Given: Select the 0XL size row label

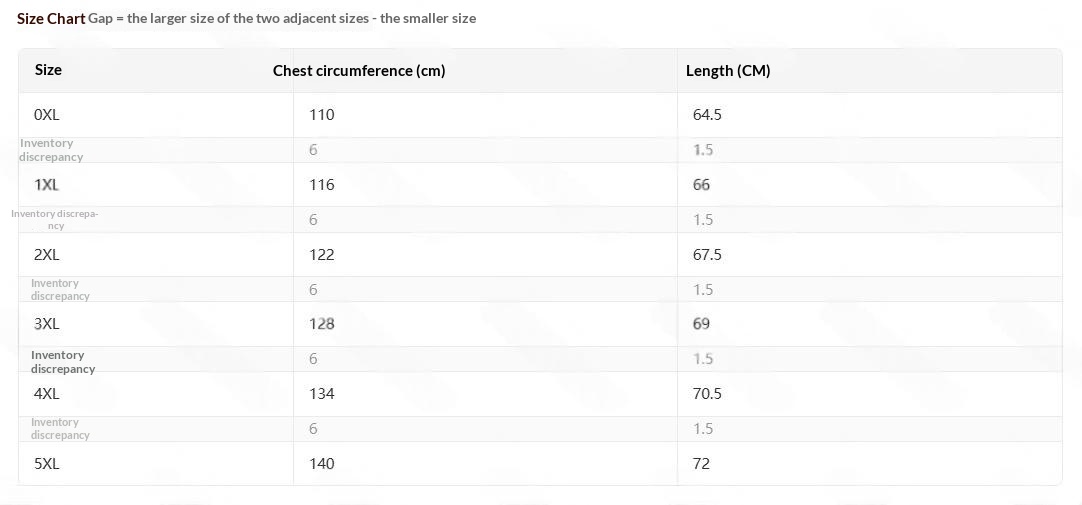Looking at the screenshot, I should 47,115.
